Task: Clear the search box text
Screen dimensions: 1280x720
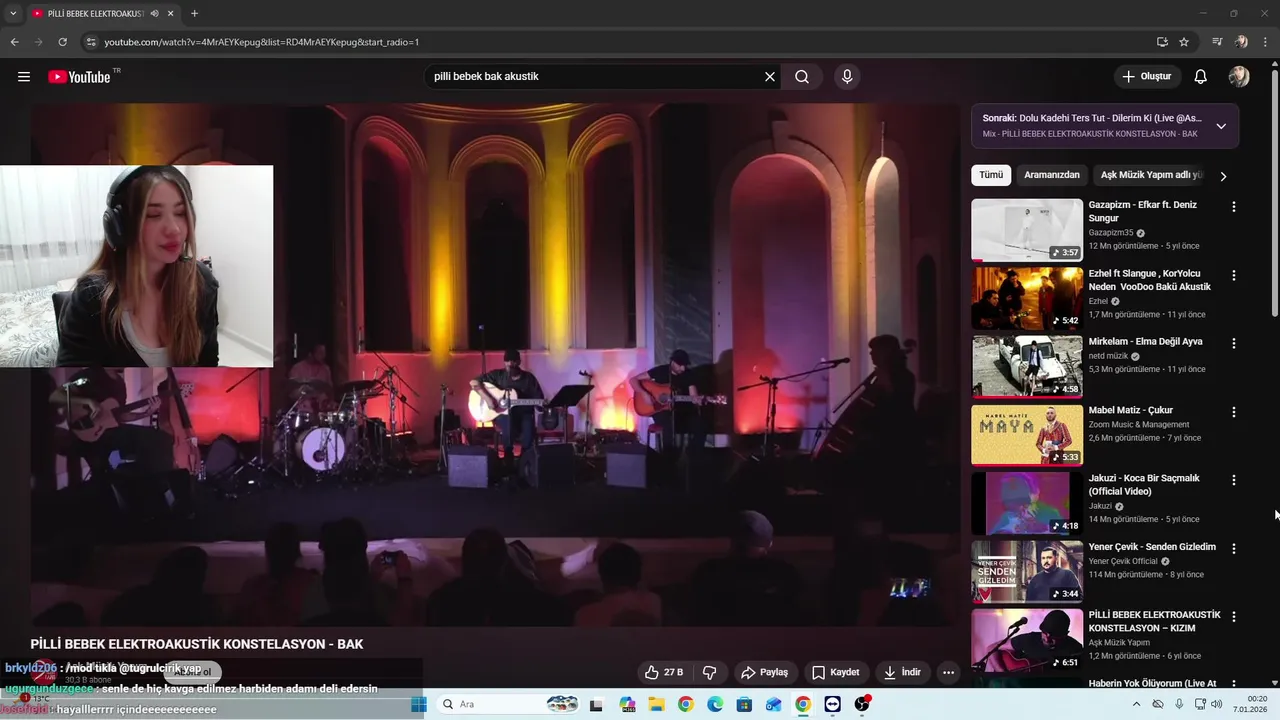Action: [x=770, y=77]
